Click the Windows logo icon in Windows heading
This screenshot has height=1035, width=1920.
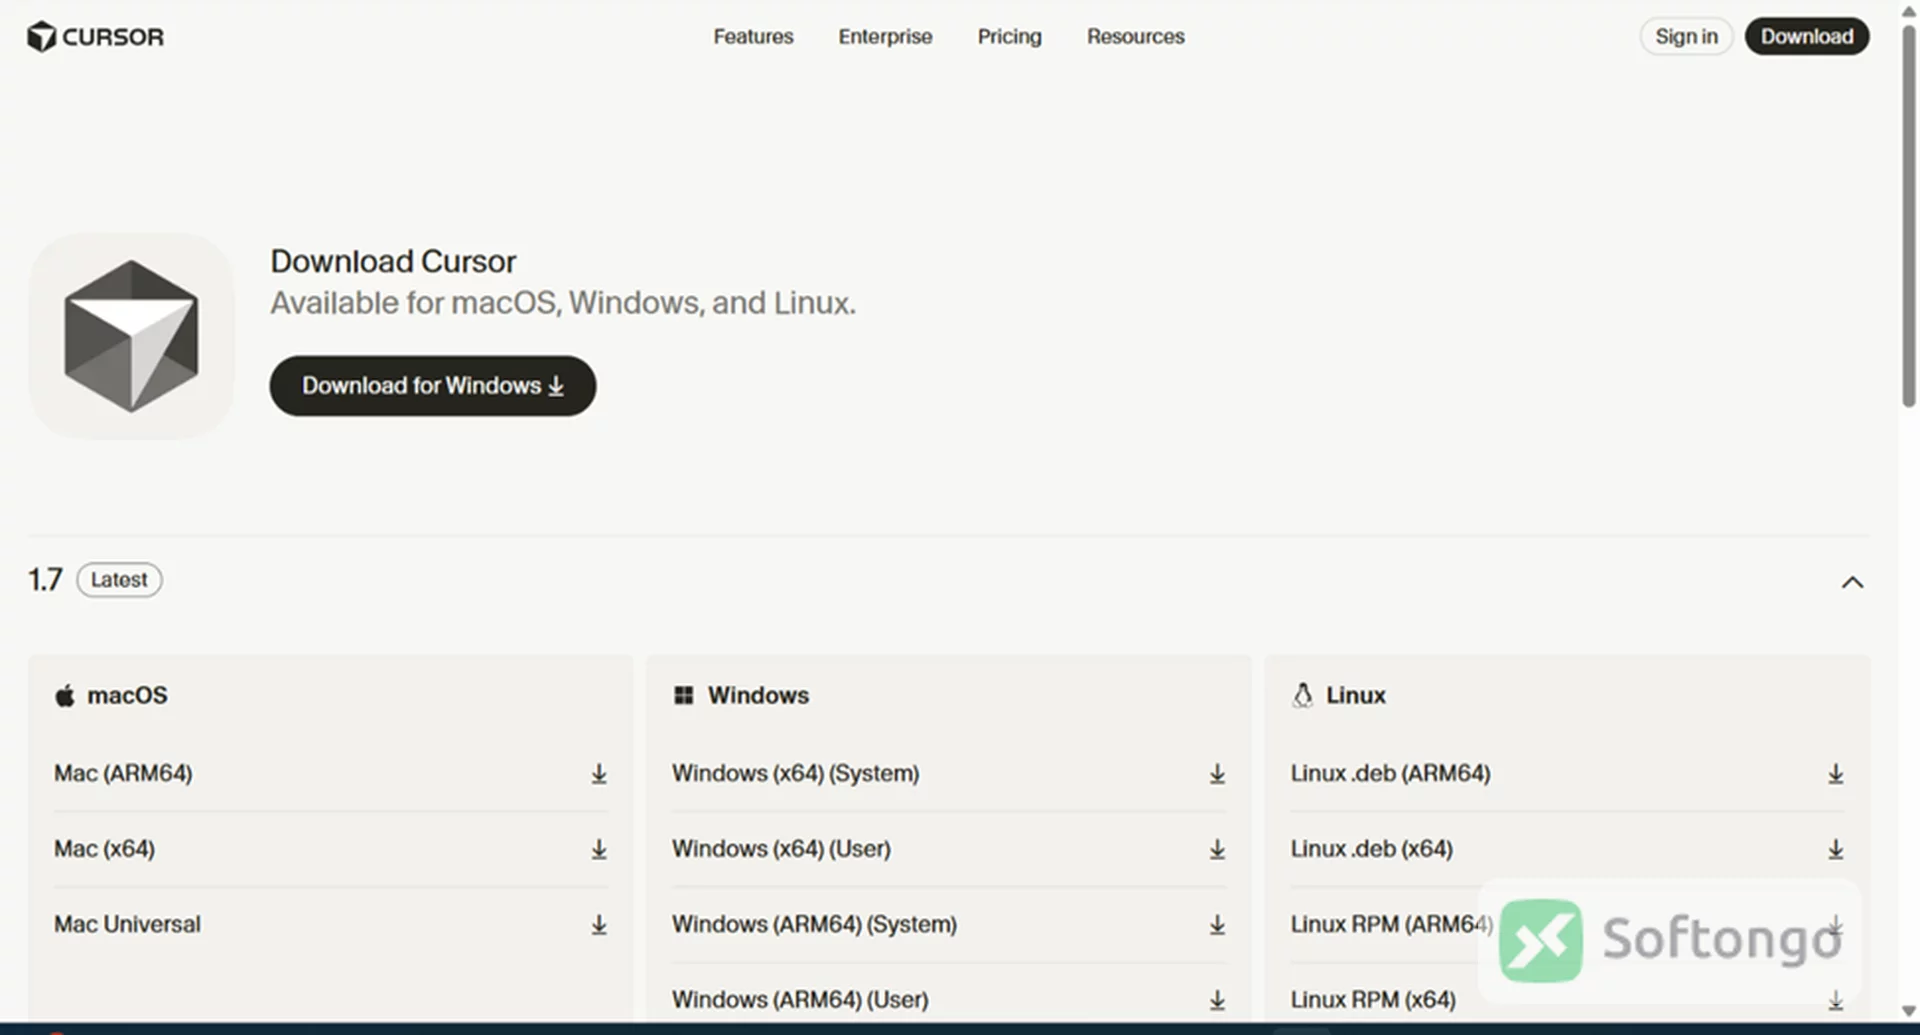tap(683, 695)
